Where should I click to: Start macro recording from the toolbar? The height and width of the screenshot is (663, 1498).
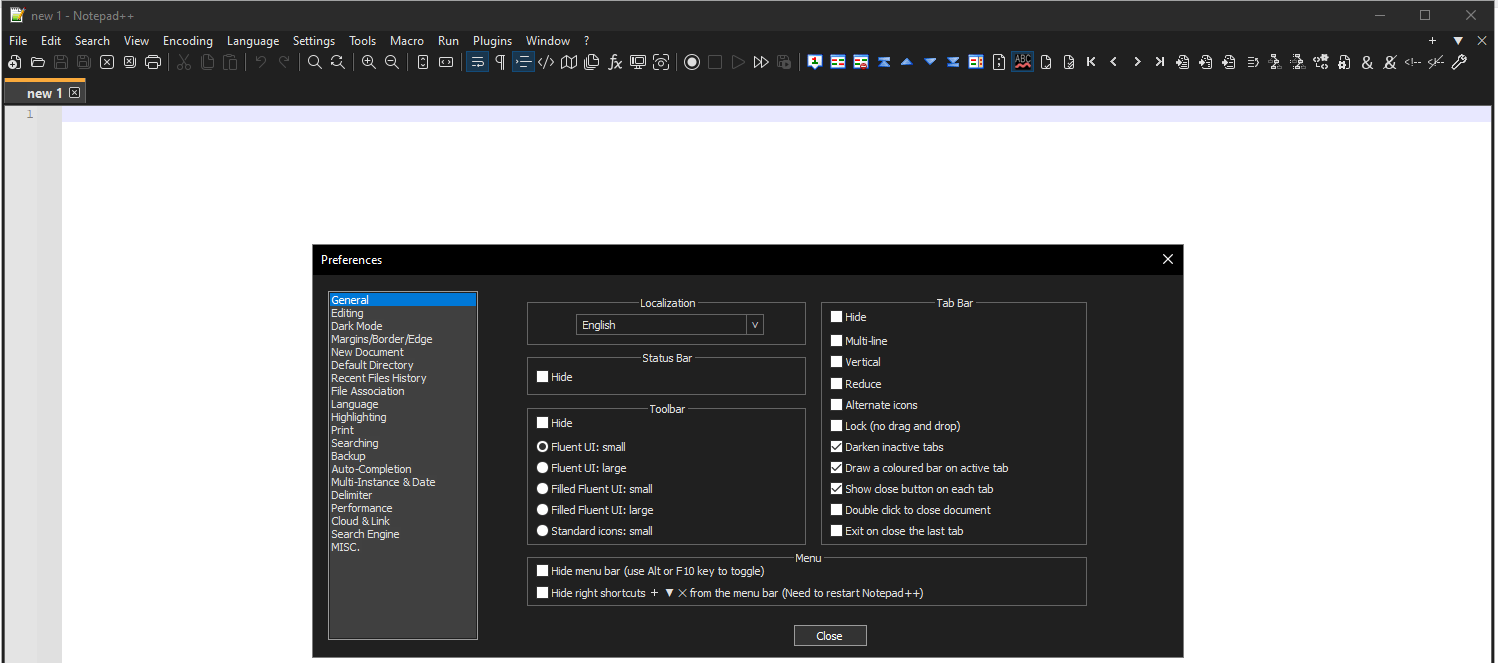click(692, 61)
